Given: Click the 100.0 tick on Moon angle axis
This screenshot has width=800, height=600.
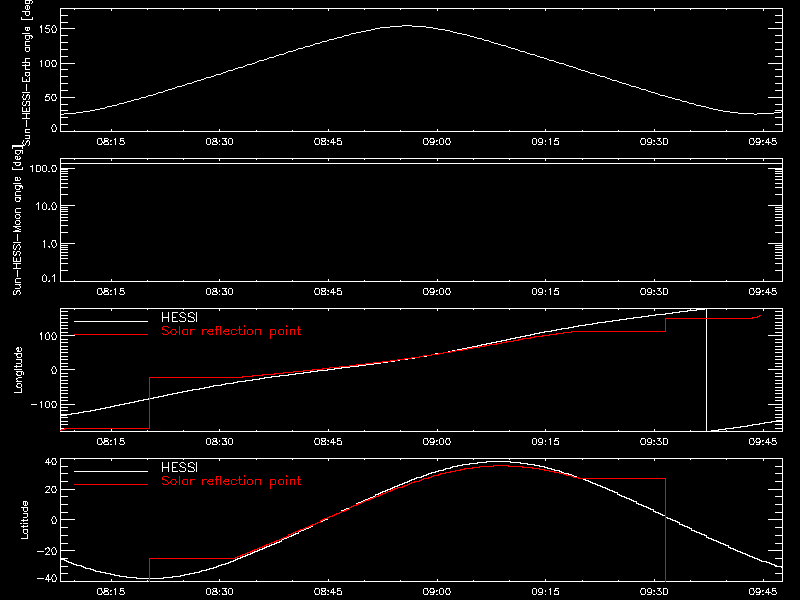Looking at the screenshot, I should coord(43,168).
